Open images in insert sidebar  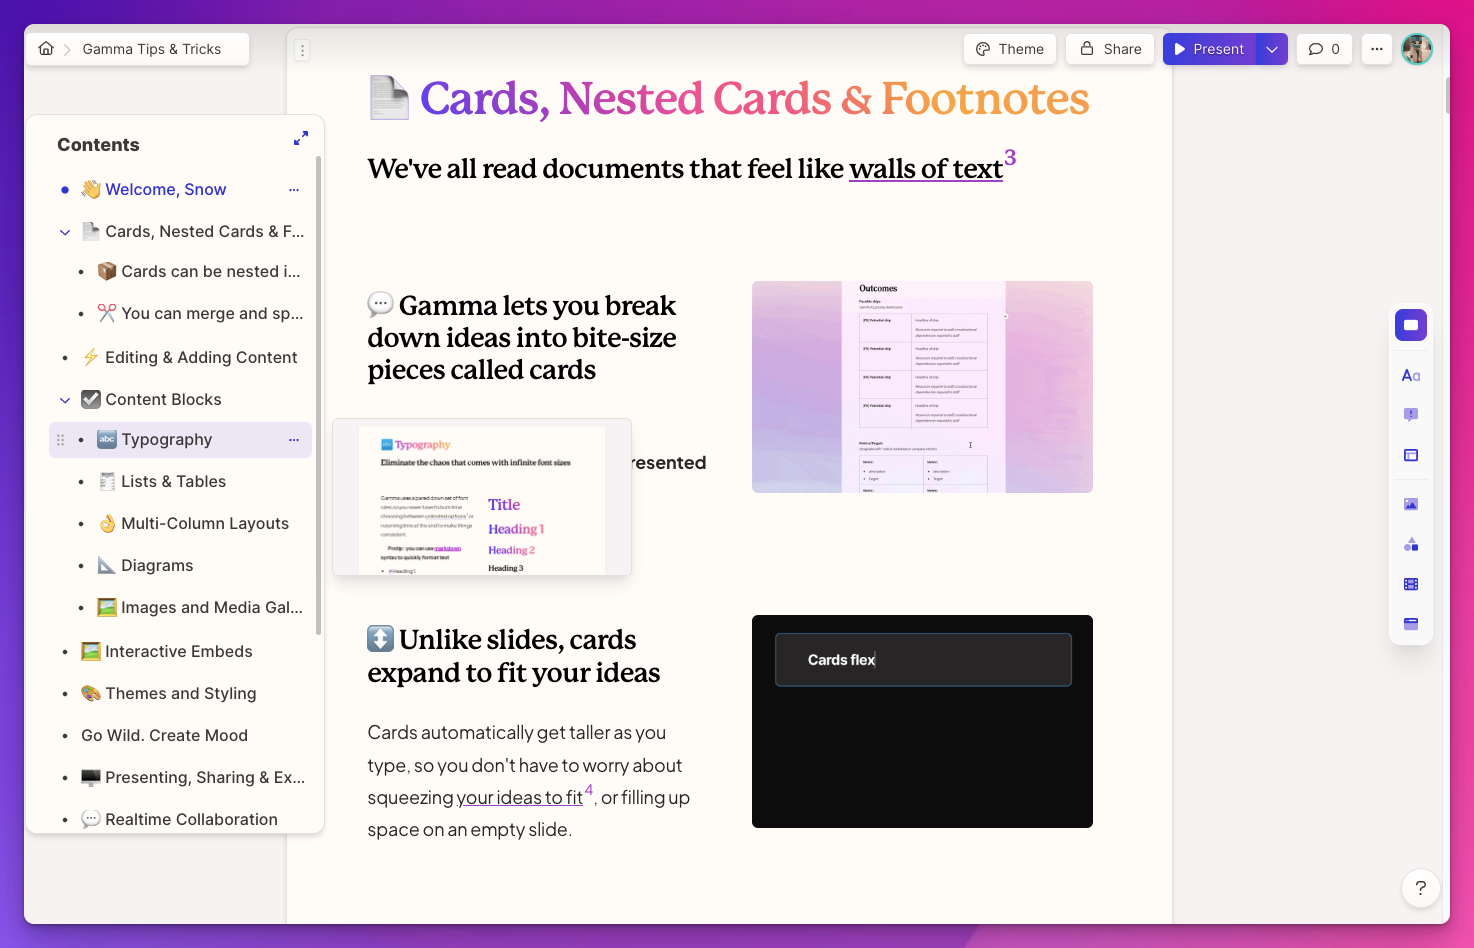(1411, 504)
